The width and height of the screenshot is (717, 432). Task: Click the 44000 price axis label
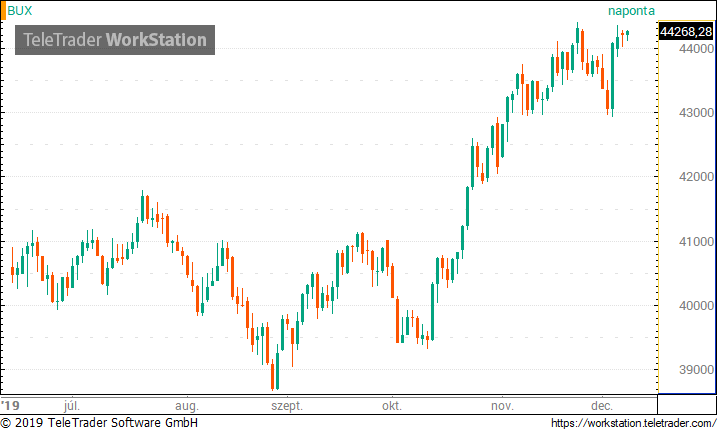696,48
